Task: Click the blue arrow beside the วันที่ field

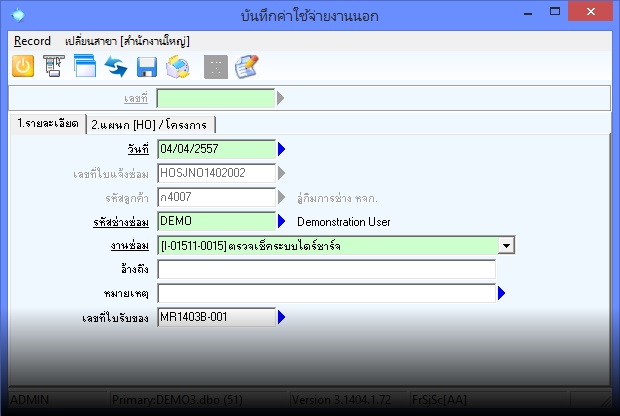Action: [282, 150]
